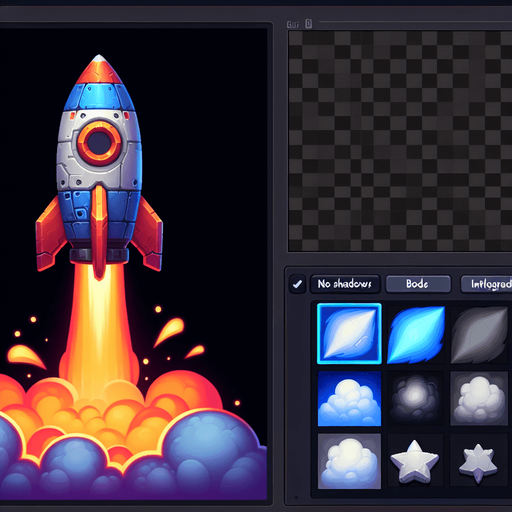Viewport: 512px width, 512px height.
Task: Select the five-pointed white star sprite
Action: coord(414,462)
